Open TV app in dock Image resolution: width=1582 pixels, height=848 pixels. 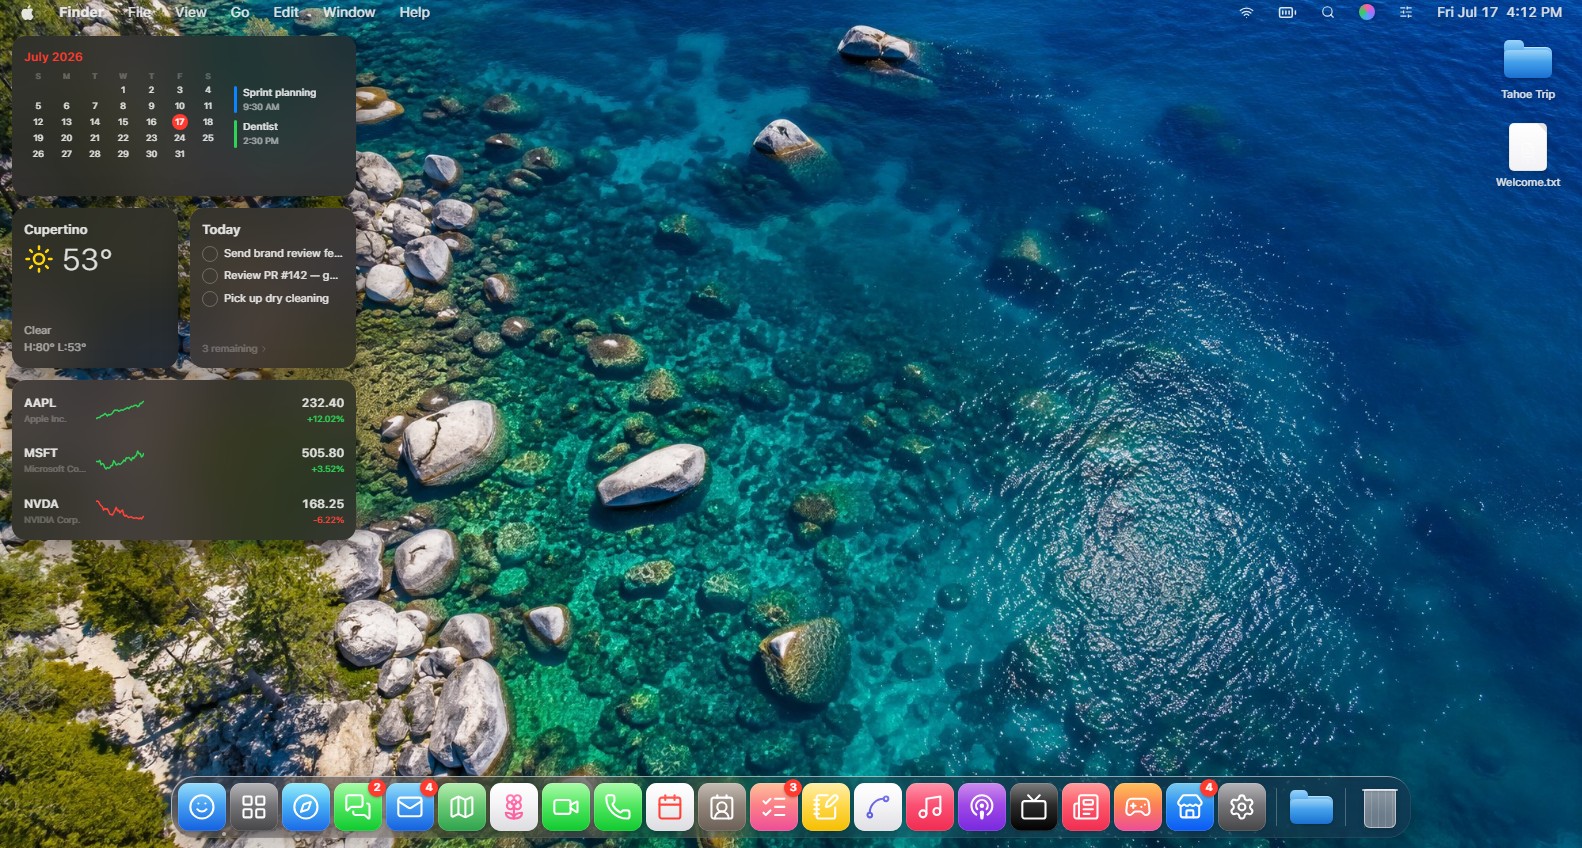pos(1034,807)
